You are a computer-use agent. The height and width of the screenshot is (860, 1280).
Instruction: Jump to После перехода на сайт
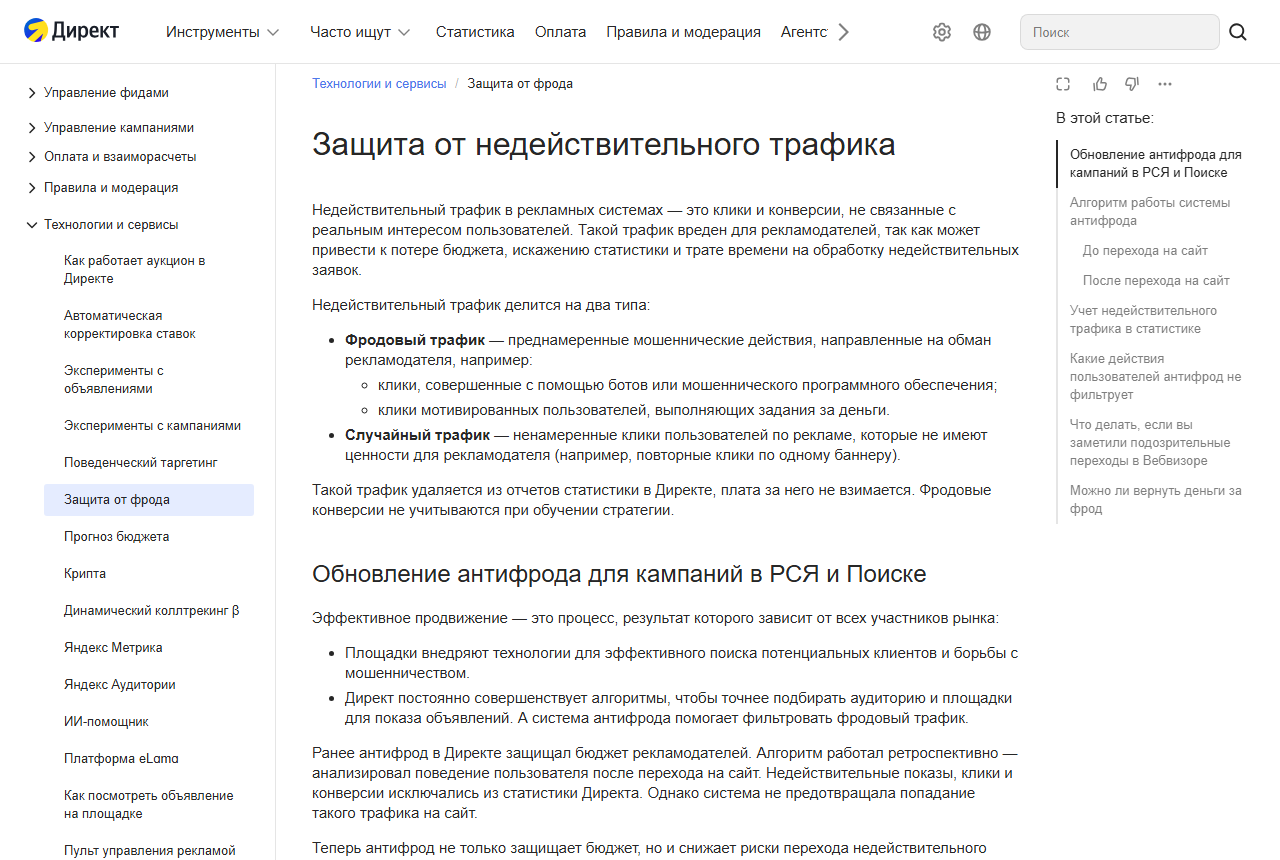point(1156,281)
